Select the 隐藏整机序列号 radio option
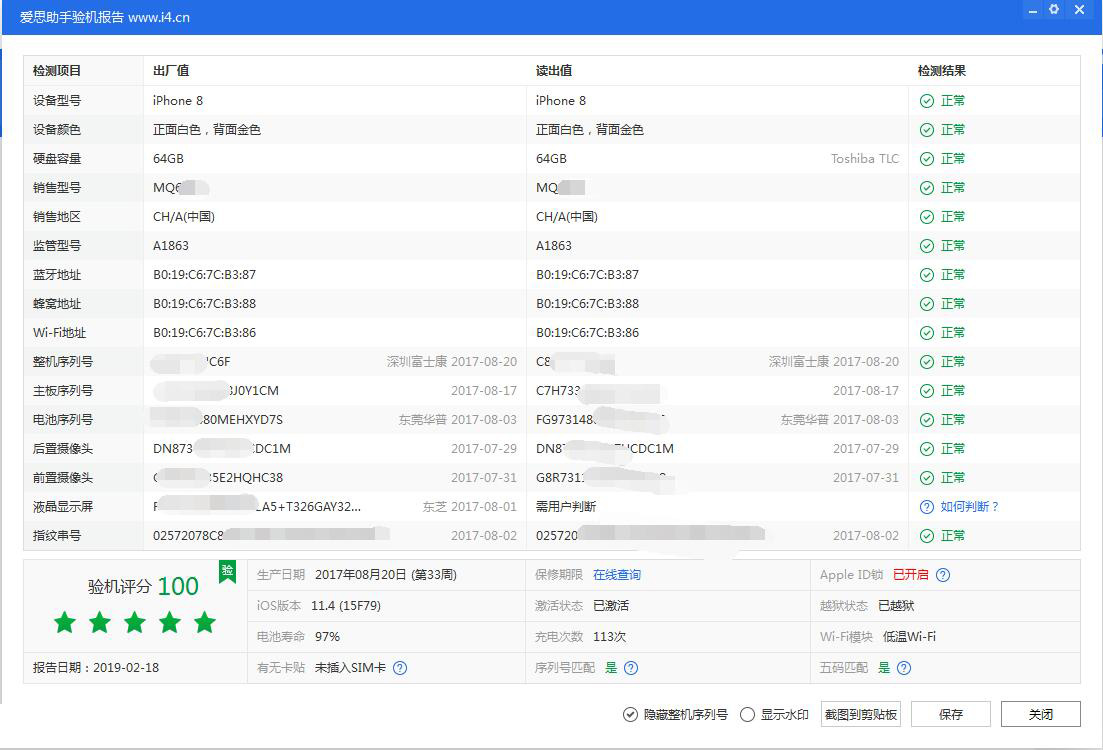This screenshot has height=750, width=1103. pyautogui.click(x=630, y=714)
